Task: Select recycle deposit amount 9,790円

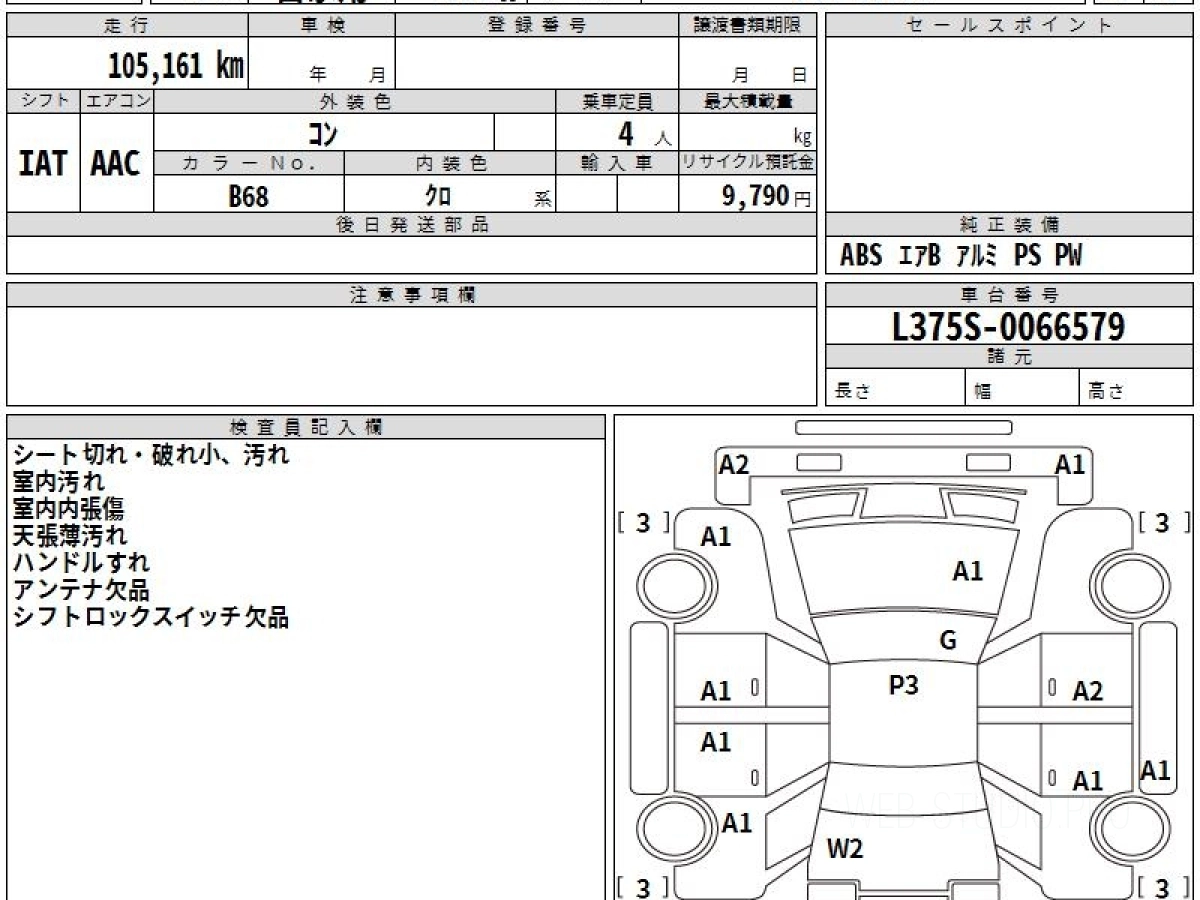Action: (x=767, y=196)
